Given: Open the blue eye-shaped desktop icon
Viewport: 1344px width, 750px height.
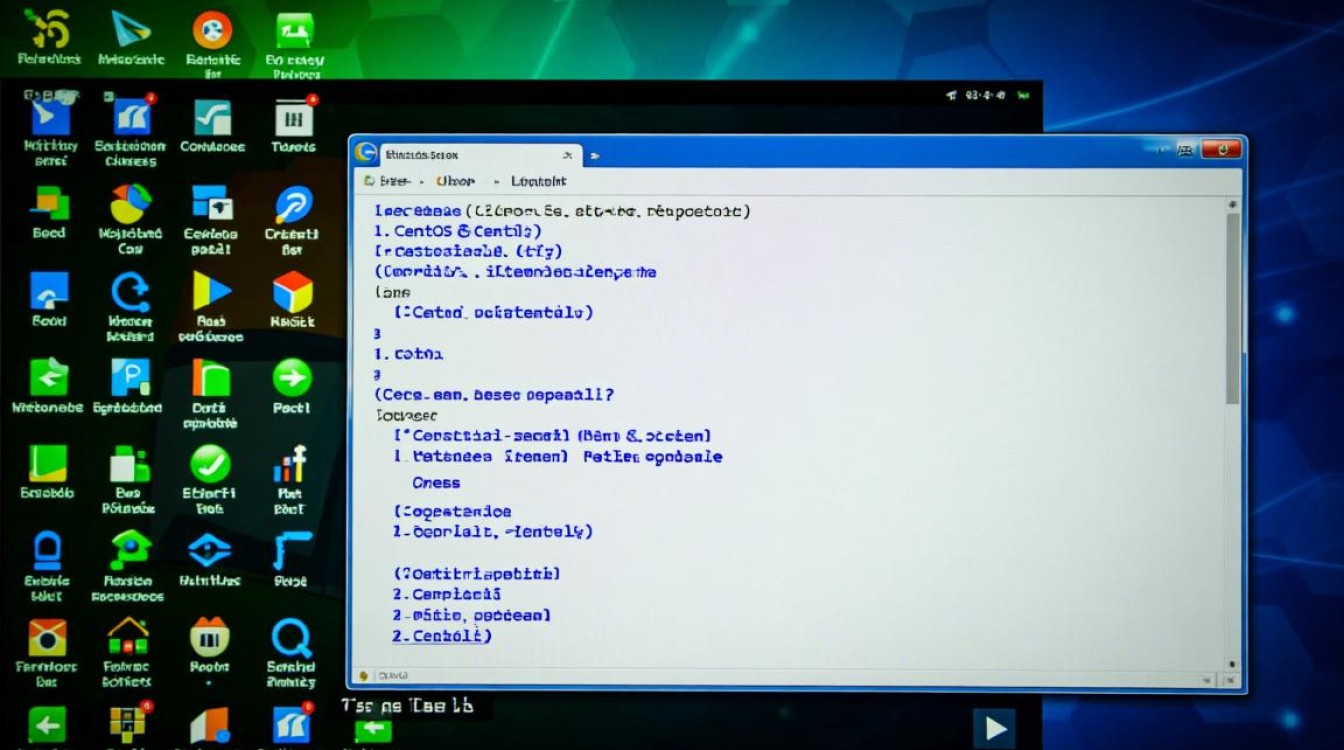Looking at the screenshot, I should [x=210, y=549].
